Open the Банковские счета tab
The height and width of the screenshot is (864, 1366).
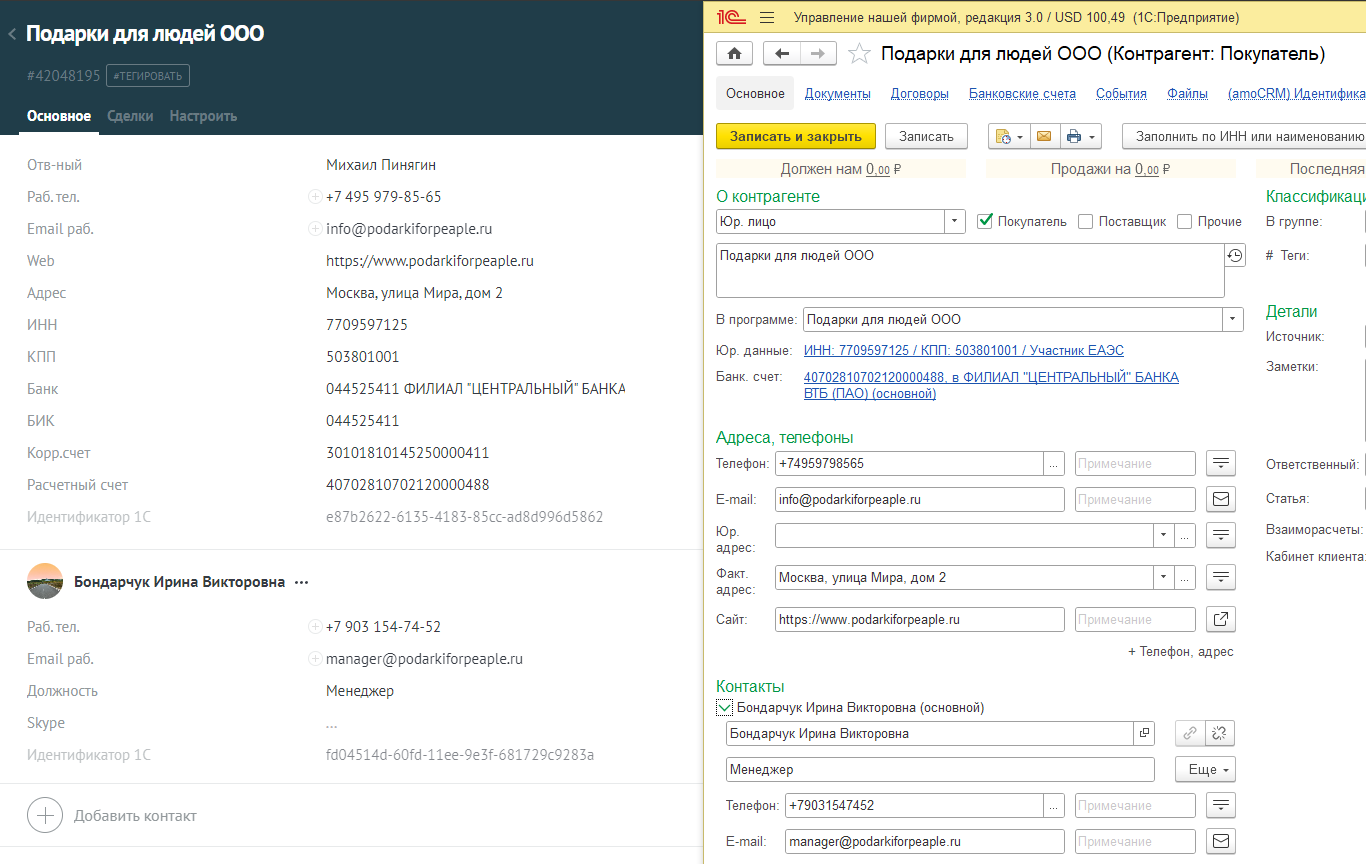[x=1022, y=93]
